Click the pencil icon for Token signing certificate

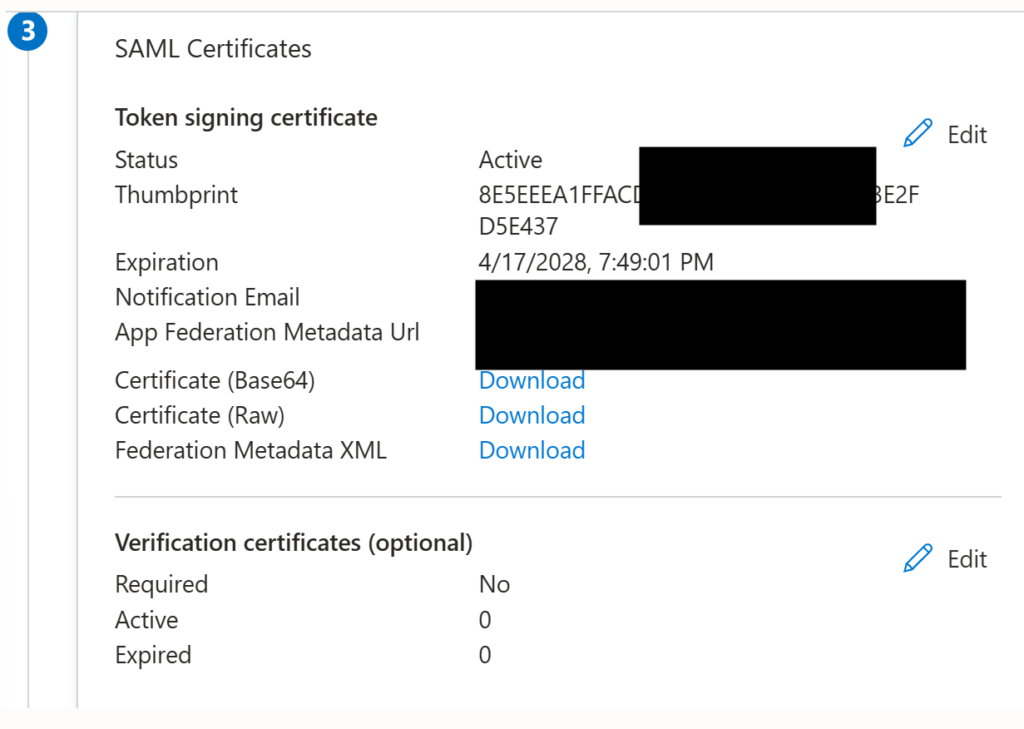918,133
